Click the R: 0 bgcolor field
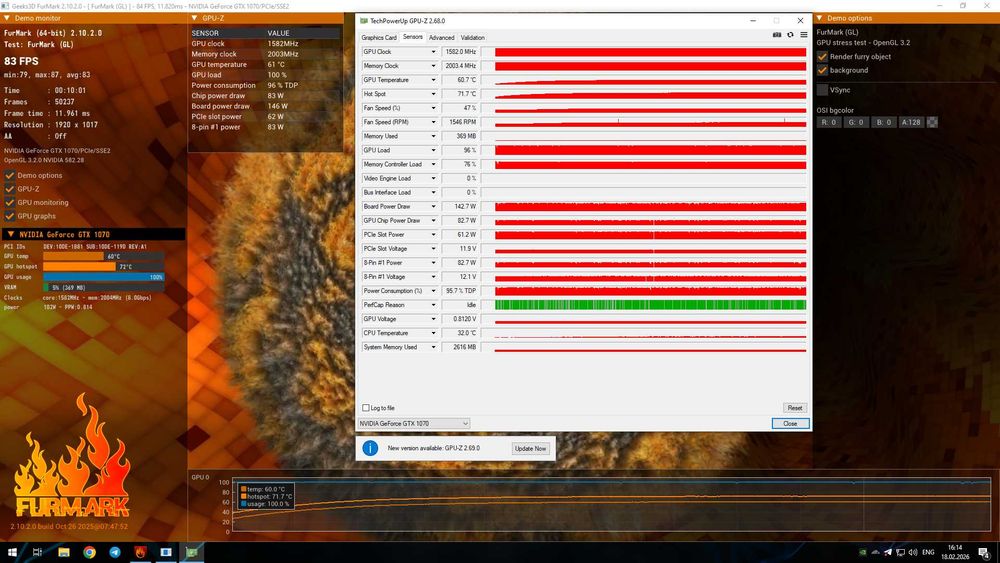 pyautogui.click(x=828, y=122)
